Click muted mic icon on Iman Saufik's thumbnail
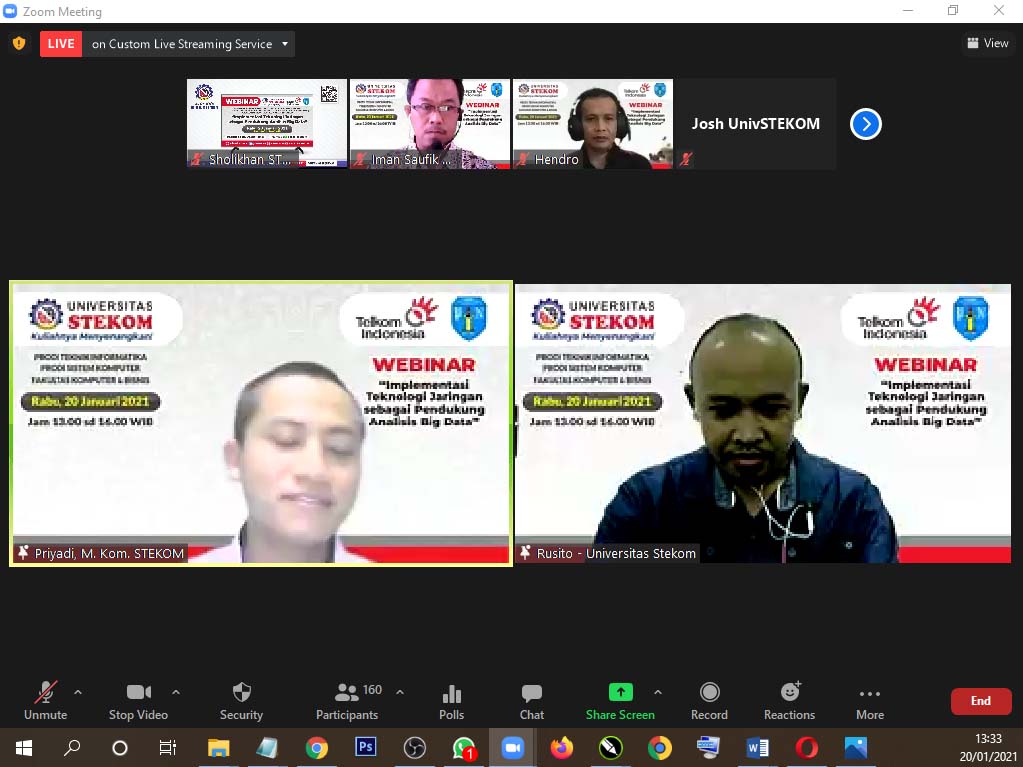1023x767 pixels. pos(359,159)
